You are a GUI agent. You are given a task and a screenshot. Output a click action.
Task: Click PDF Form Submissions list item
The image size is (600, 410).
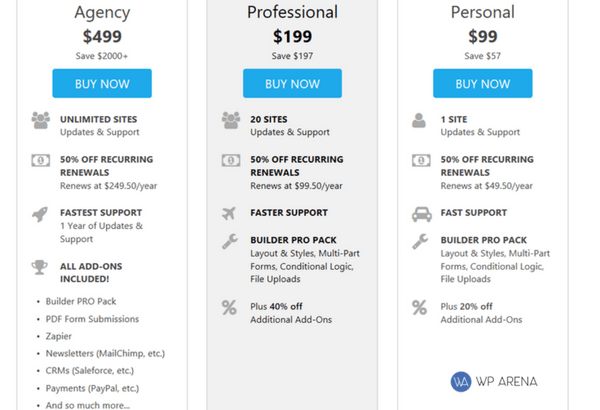(x=92, y=319)
